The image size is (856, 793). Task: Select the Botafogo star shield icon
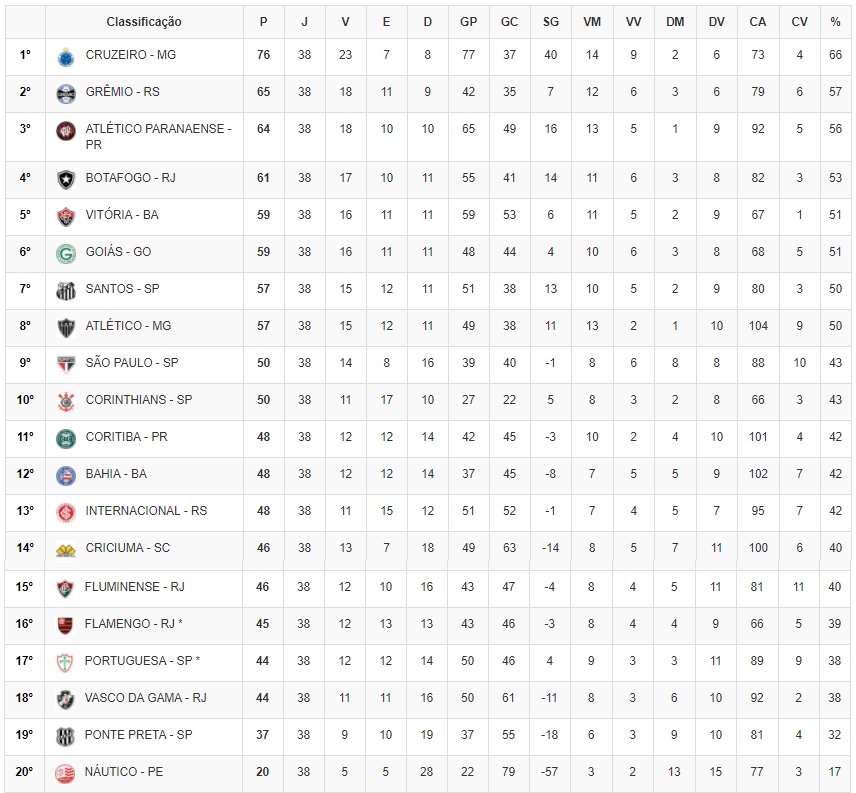pos(66,180)
